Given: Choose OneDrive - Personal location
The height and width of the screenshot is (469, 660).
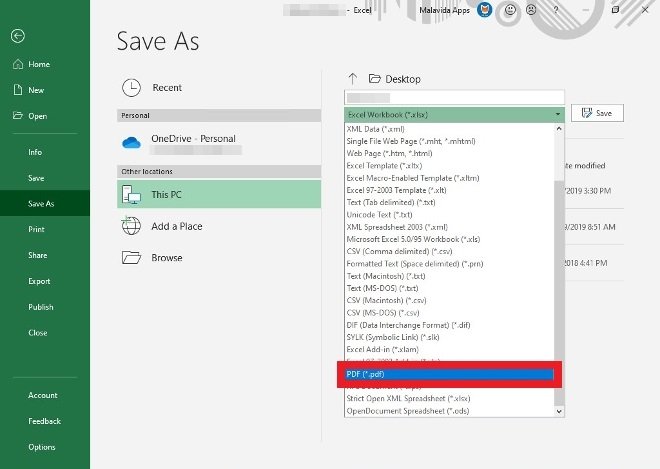Looking at the screenshot, I should (x=219, y=143).
